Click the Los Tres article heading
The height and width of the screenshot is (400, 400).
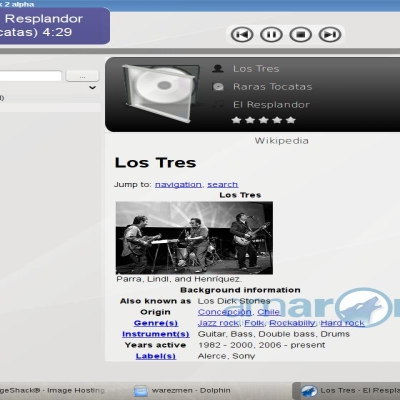click(x=155, y=163)
